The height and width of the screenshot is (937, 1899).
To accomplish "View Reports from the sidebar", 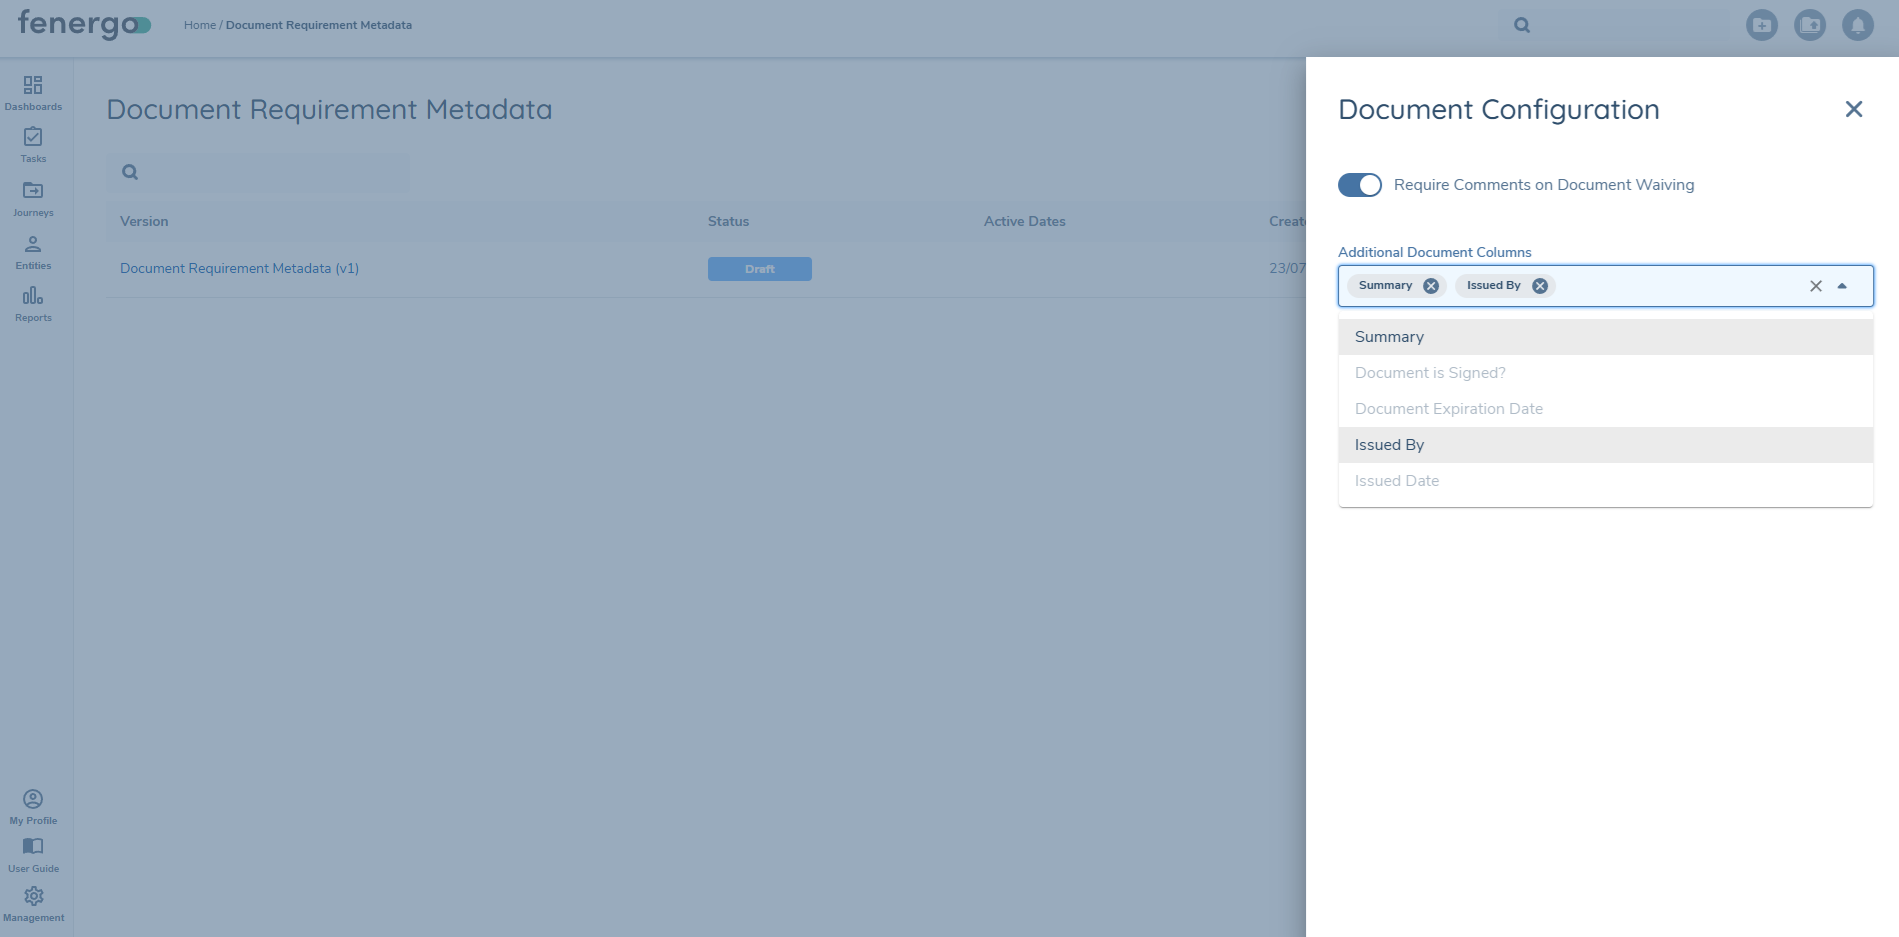I will pos(33,303).
